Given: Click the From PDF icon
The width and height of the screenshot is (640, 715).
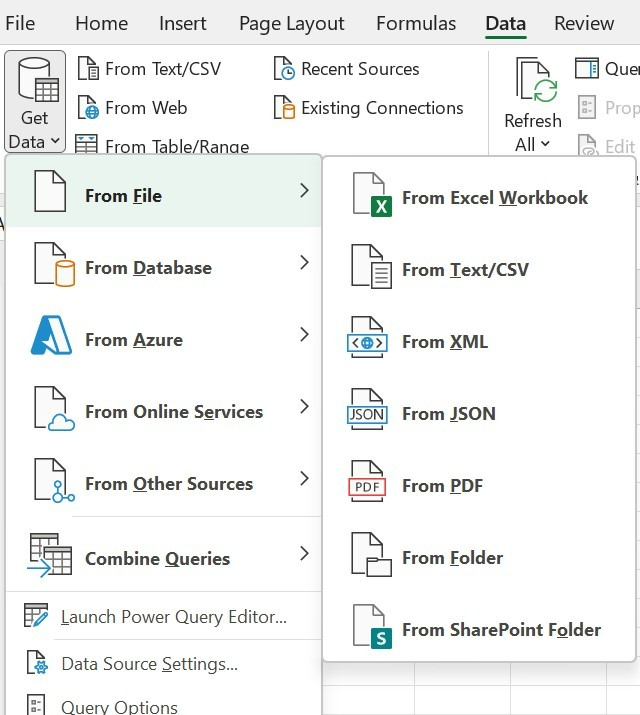Looking at the screenshot, I should coord(367,482).
